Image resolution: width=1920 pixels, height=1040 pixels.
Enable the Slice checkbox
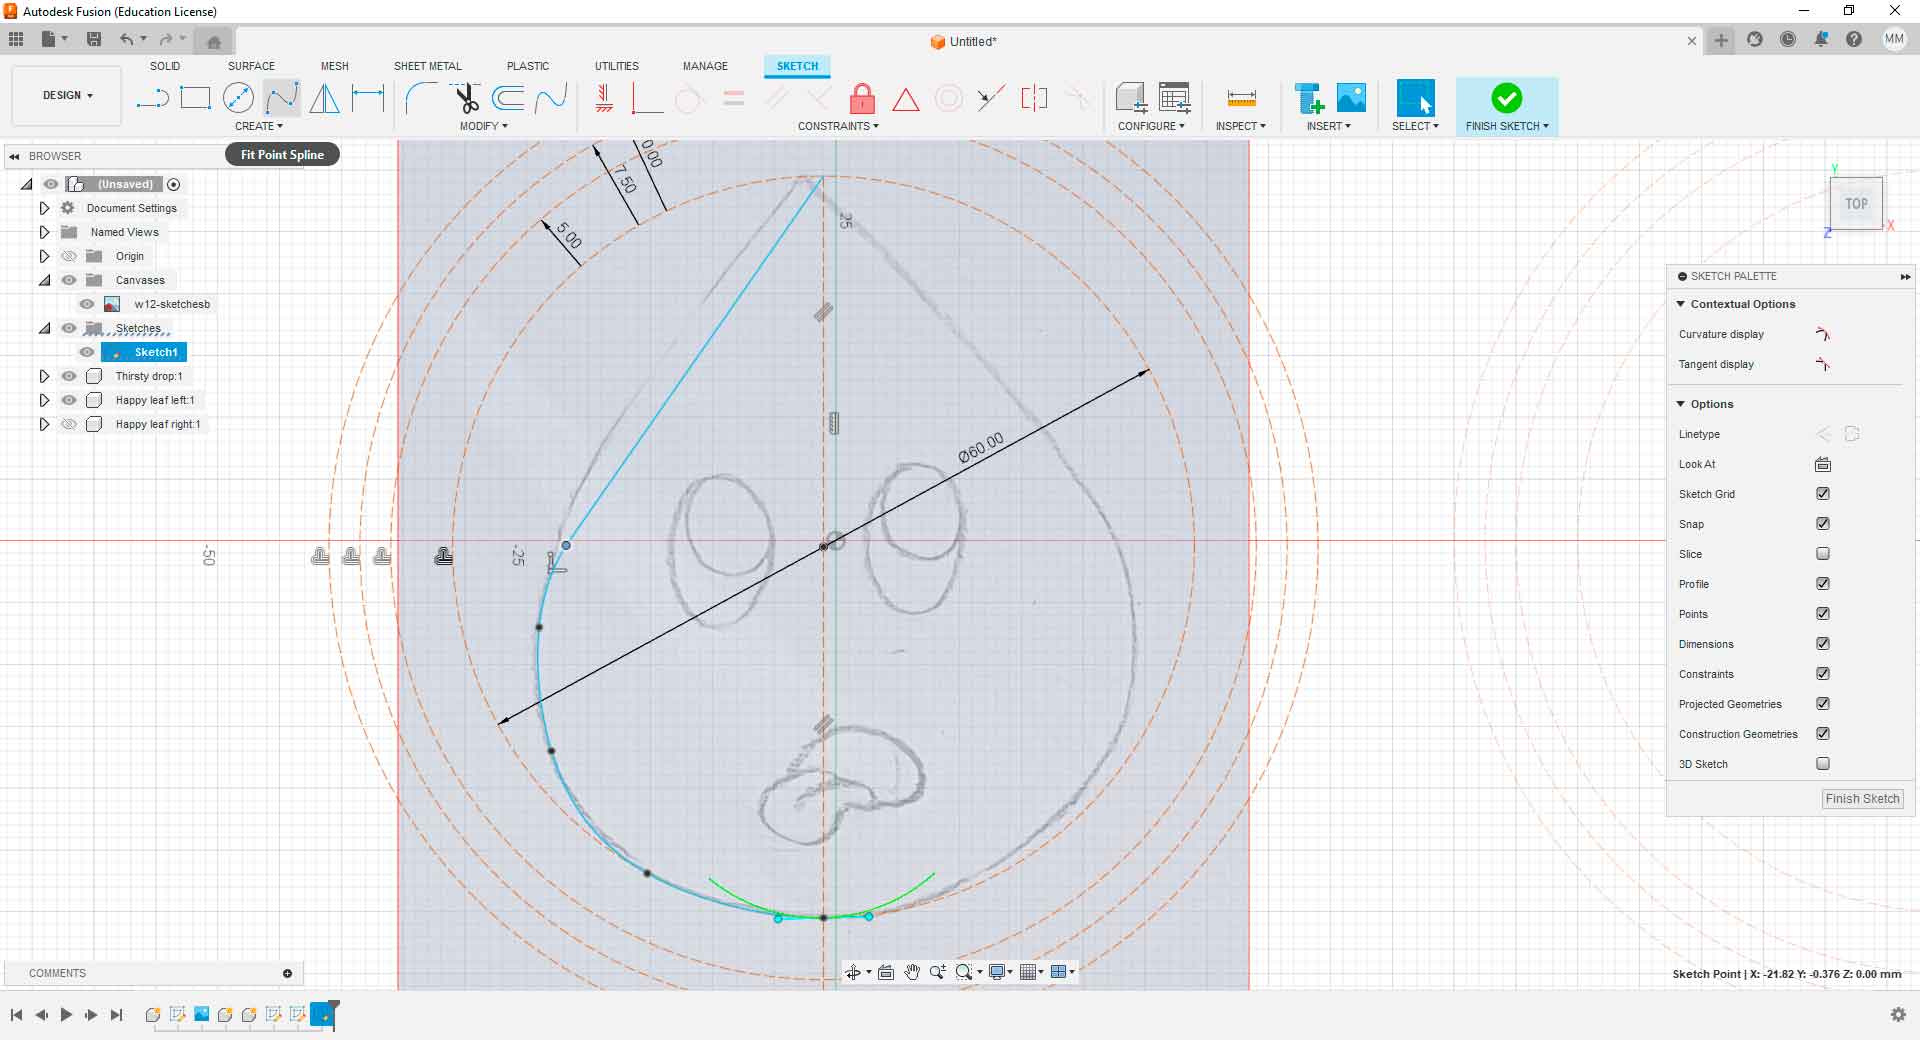1823,554
